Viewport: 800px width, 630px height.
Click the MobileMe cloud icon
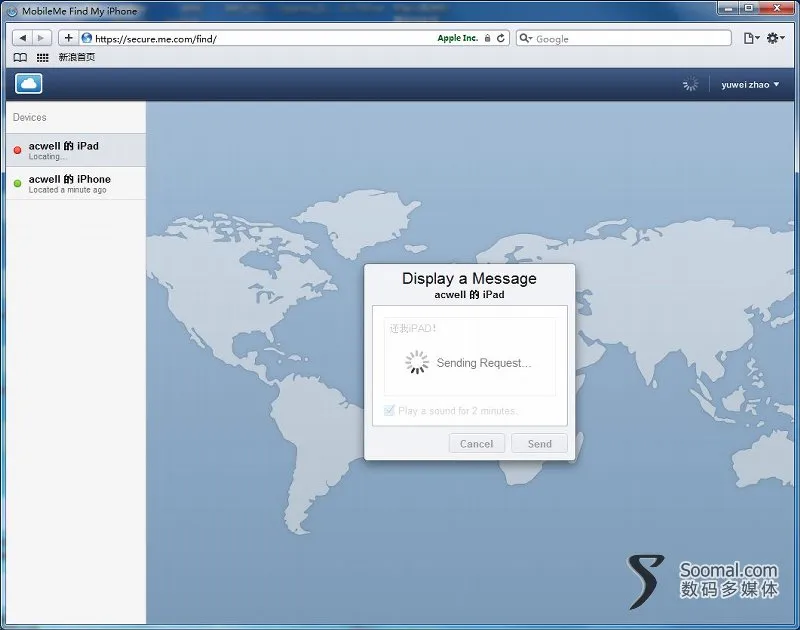pos(29,84)
